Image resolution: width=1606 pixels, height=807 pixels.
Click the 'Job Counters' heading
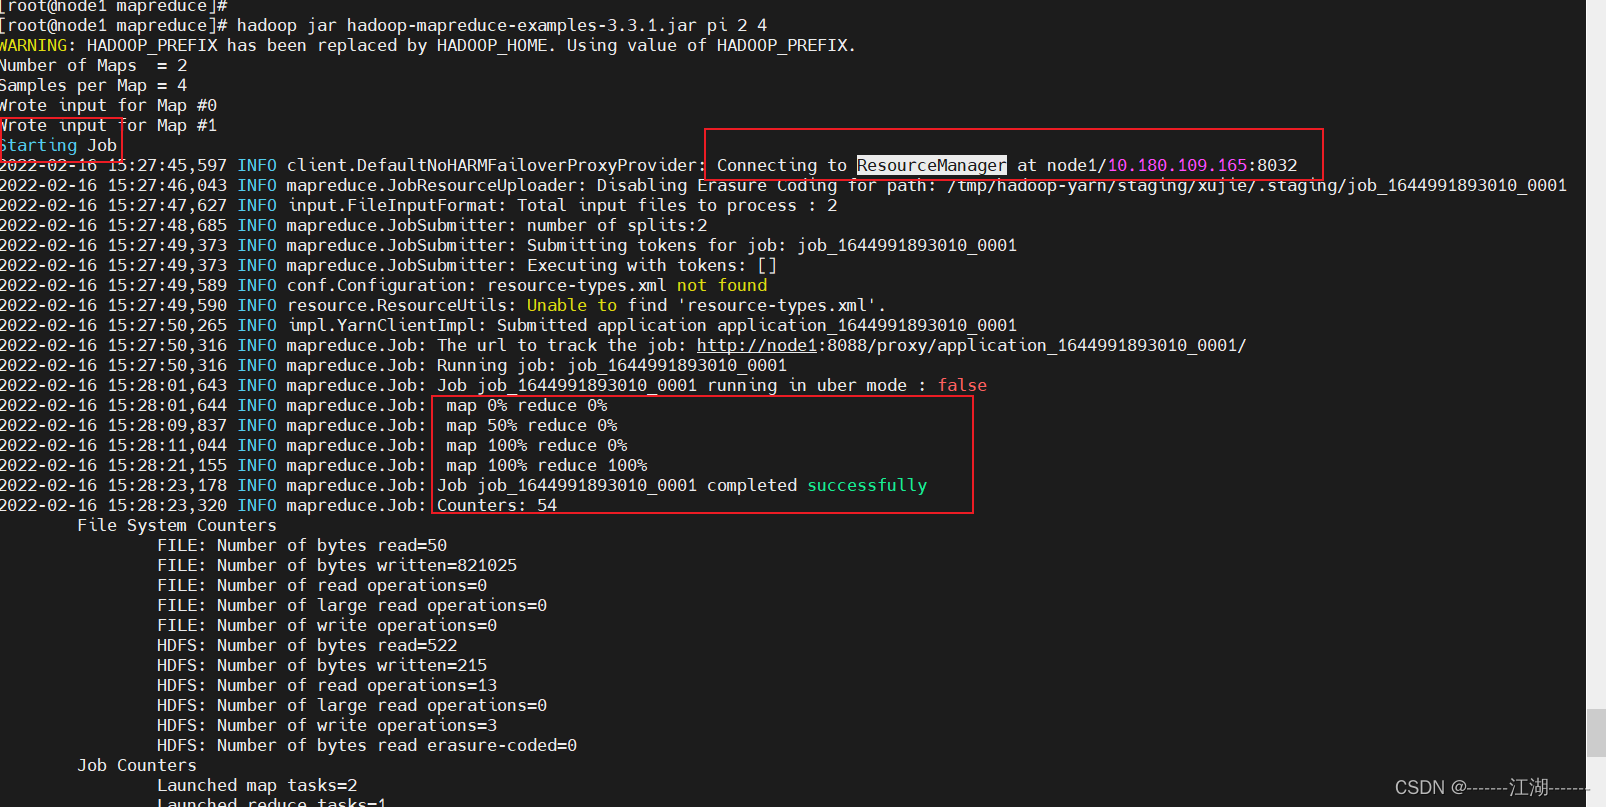tap(137, 765)
